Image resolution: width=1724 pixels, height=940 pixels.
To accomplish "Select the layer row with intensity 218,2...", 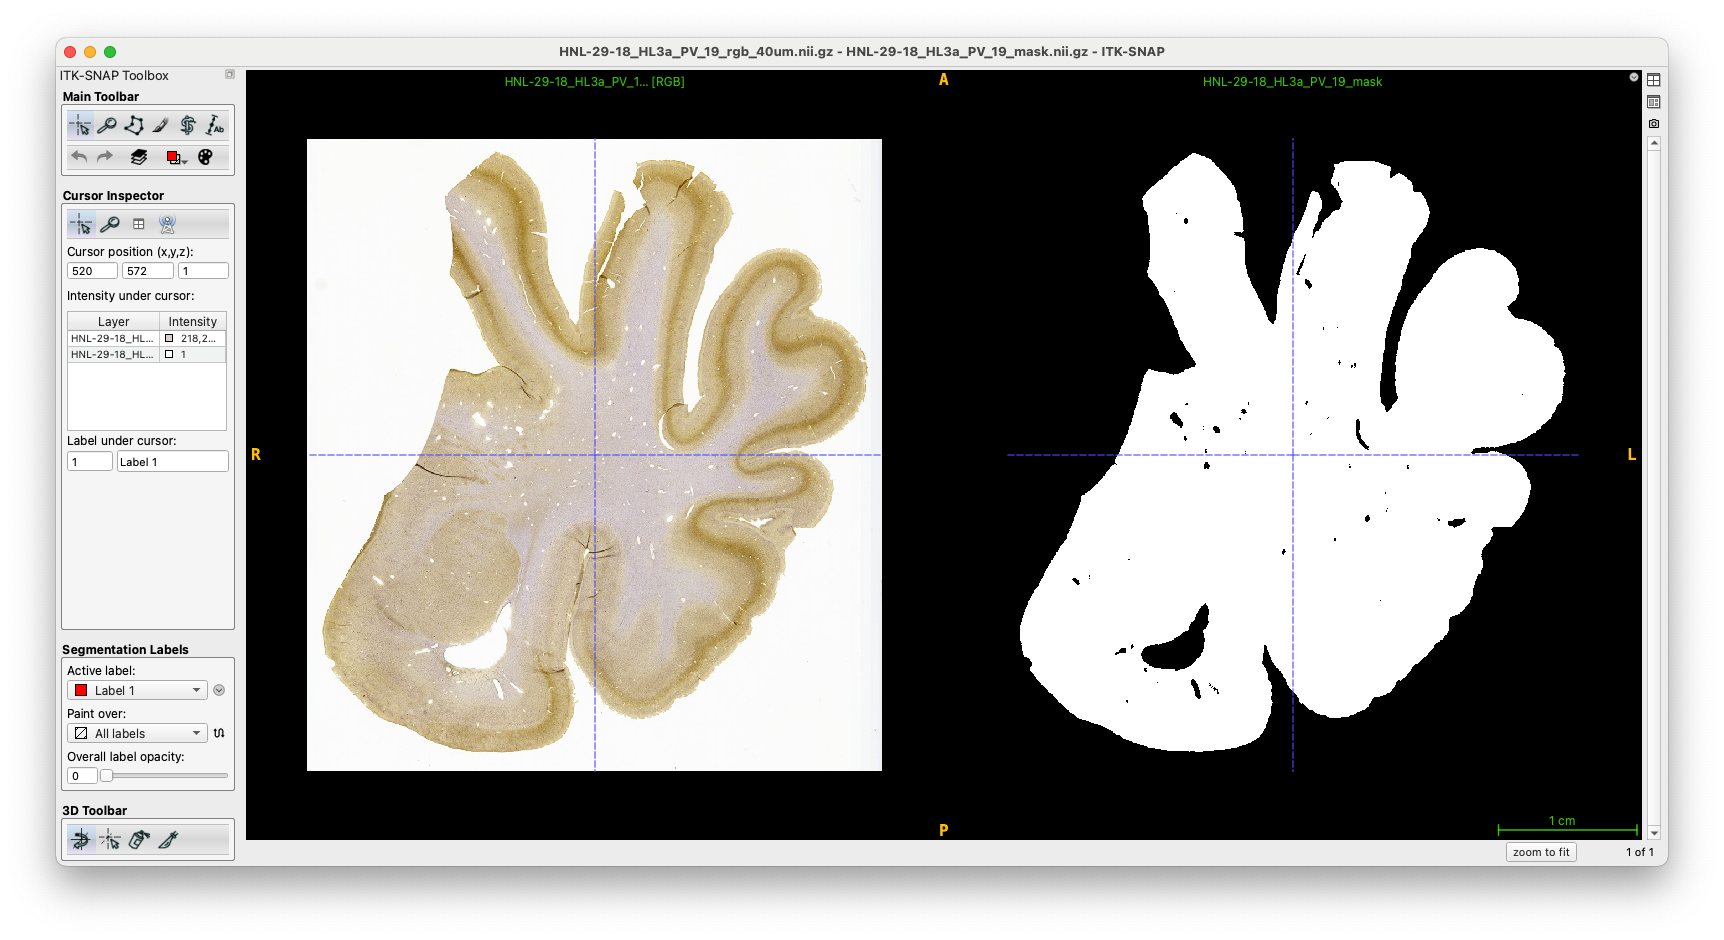I will tap(146, 338).
